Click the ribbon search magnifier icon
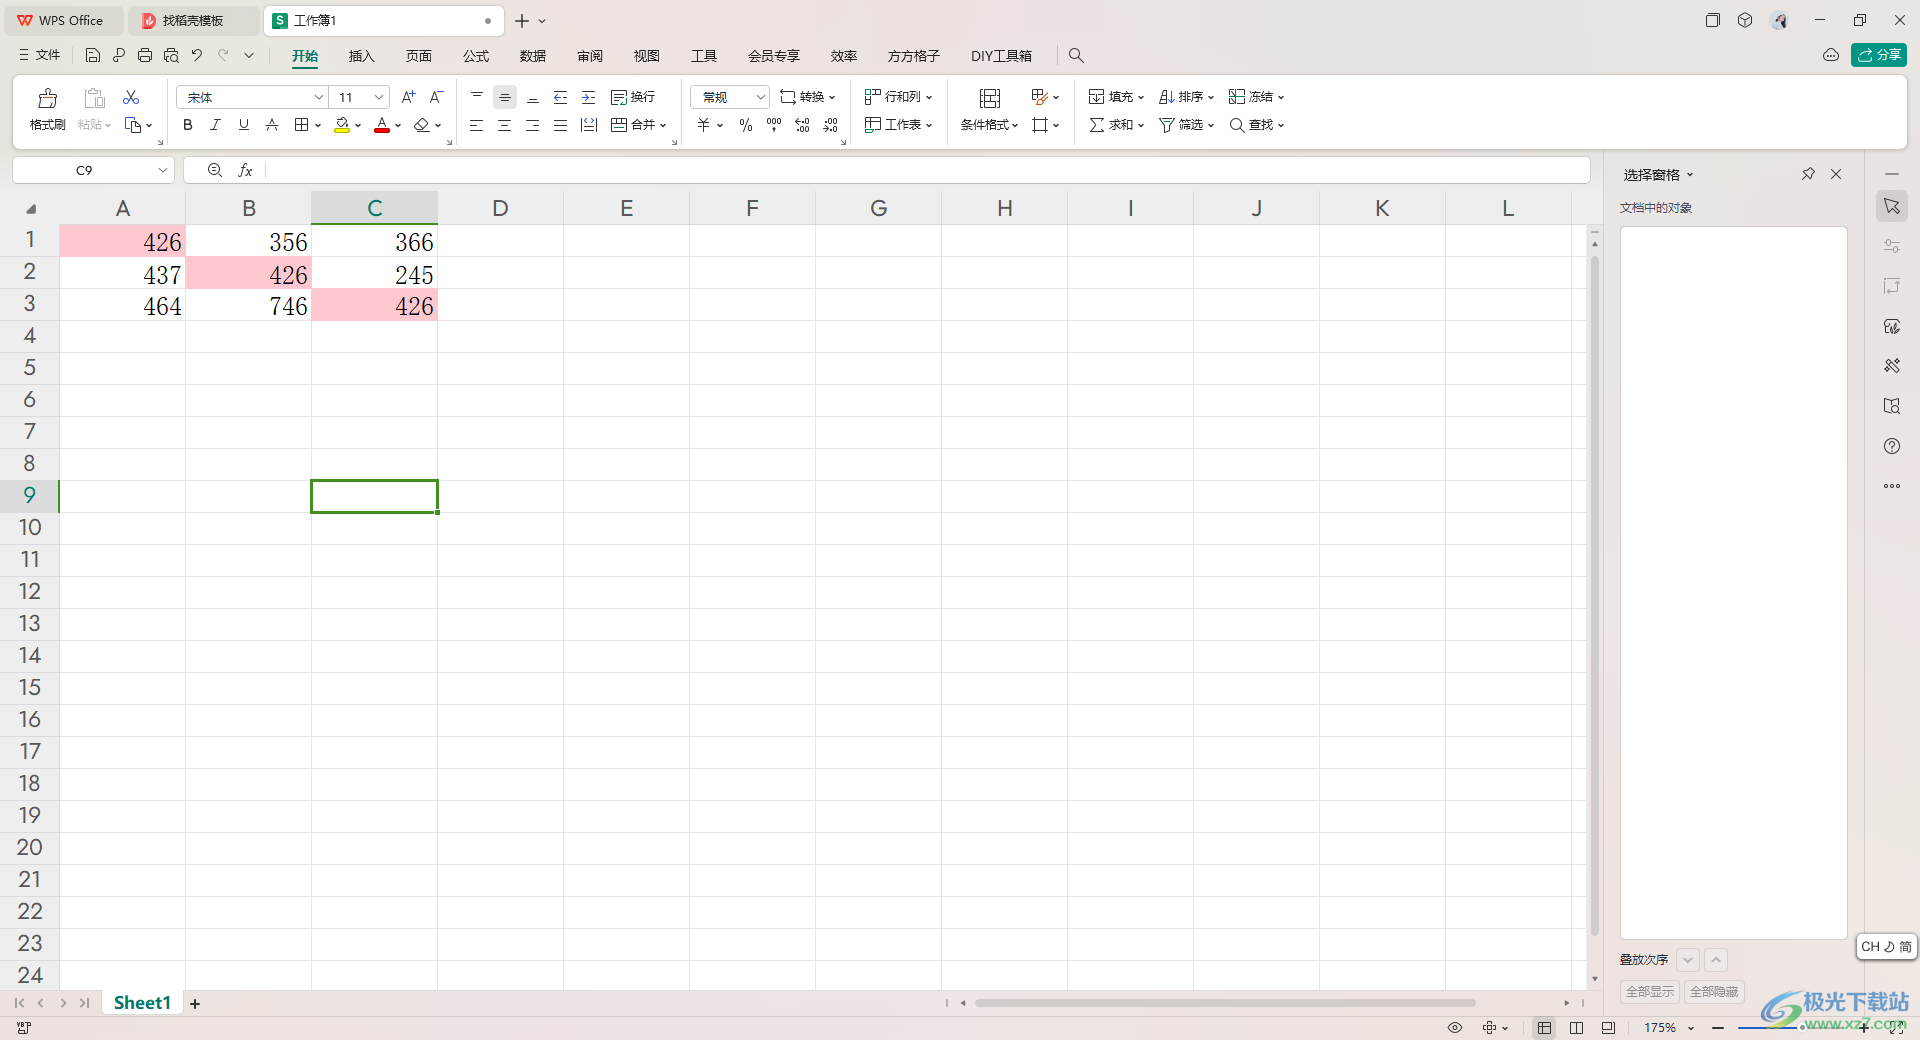 pyautogui.click(x=1076, y=56)
